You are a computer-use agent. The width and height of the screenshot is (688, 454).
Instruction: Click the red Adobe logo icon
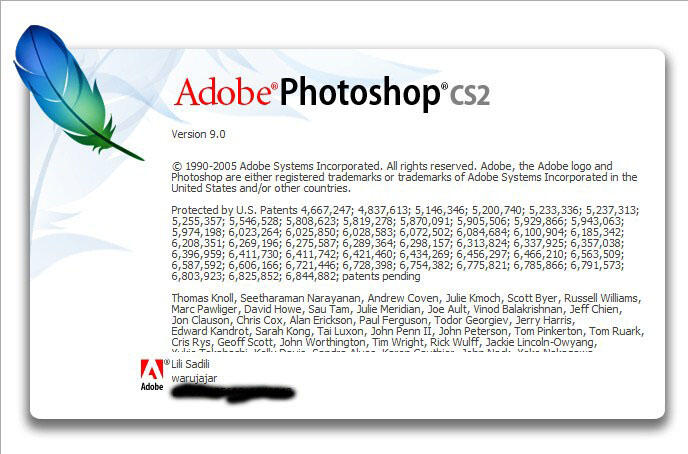pos(152,369)
